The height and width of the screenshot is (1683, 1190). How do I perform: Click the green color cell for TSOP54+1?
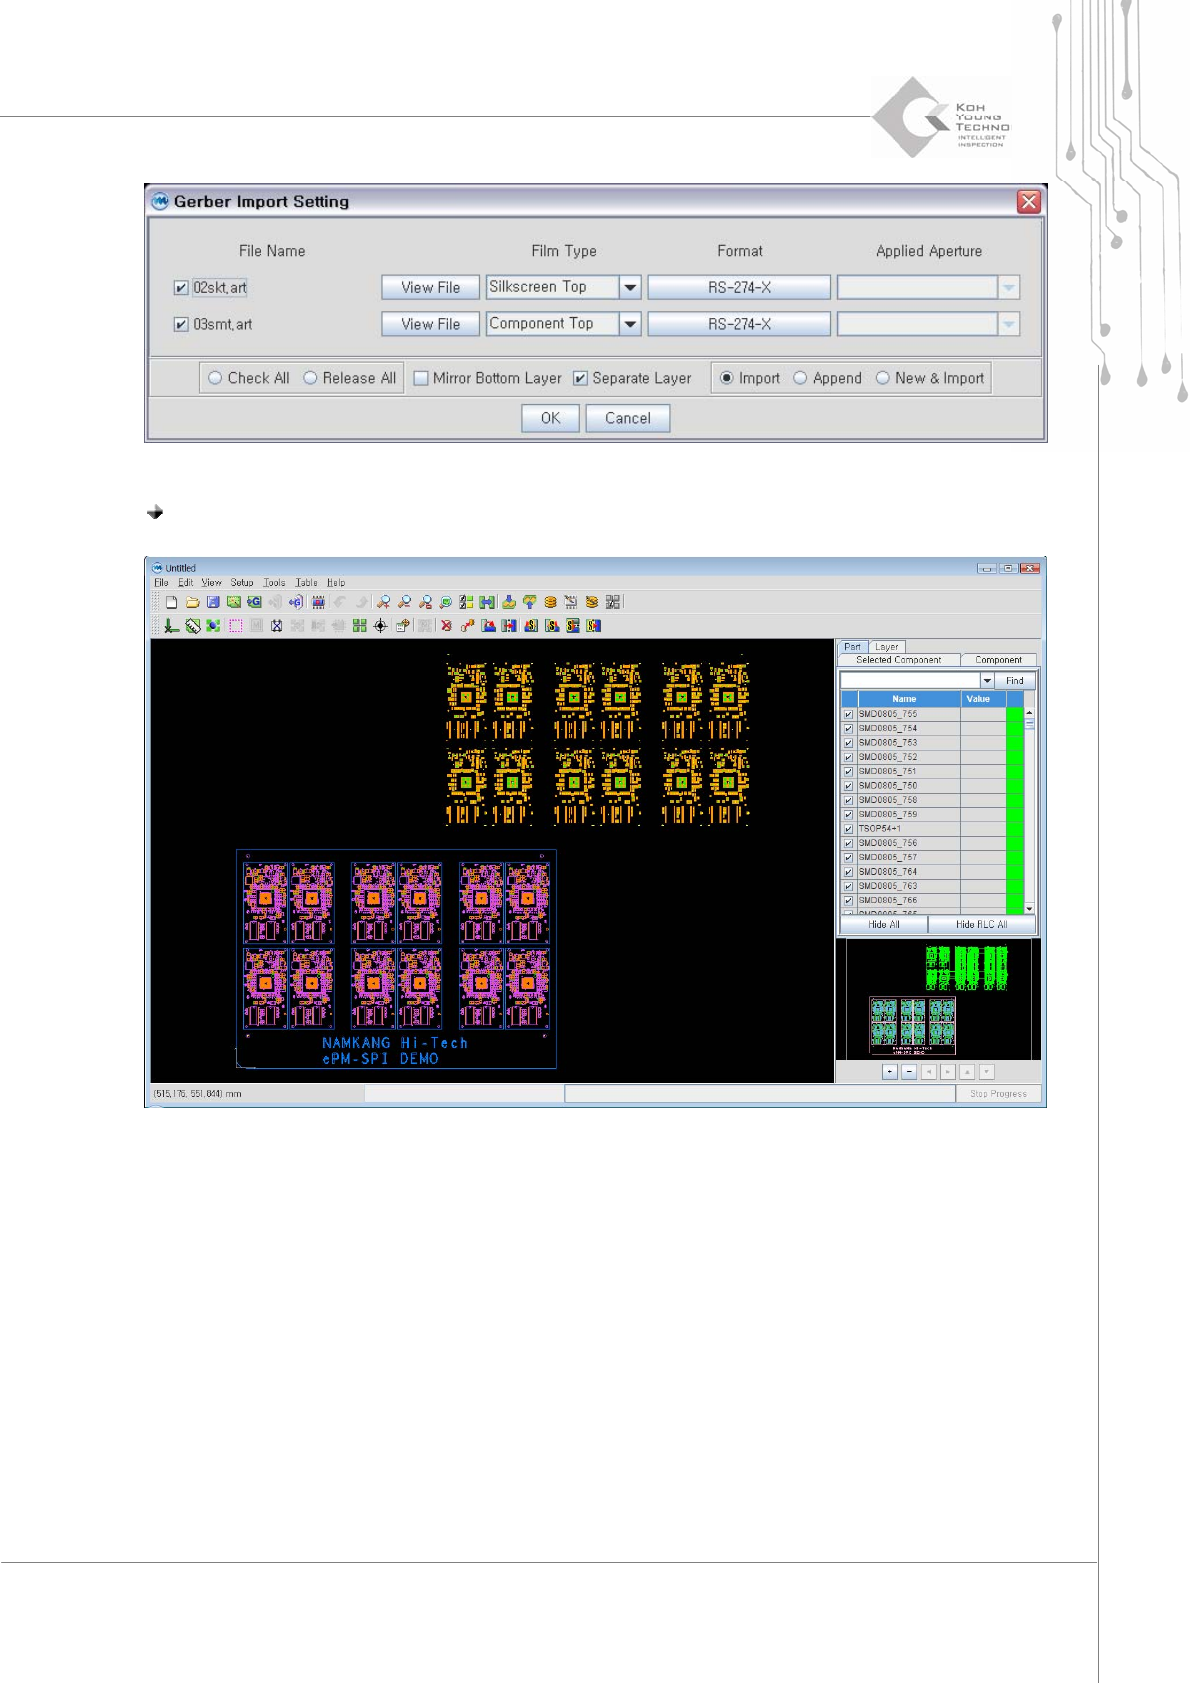(1014, 828)
